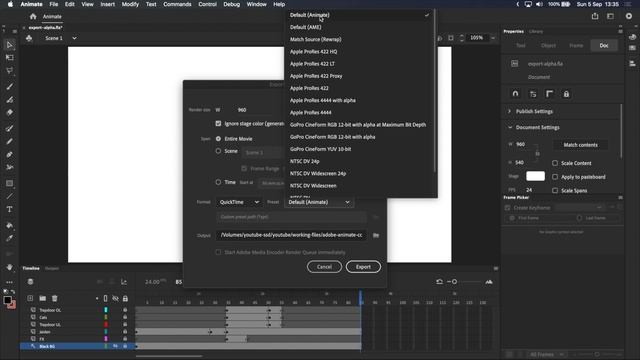Image resolution: width=640 pixels, height=360 pixels.
Task: Go to Home screen icon
Action: 33,17
